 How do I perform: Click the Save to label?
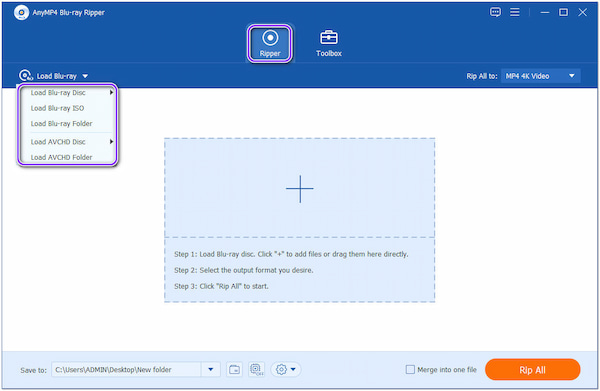(x=33, y=370)
